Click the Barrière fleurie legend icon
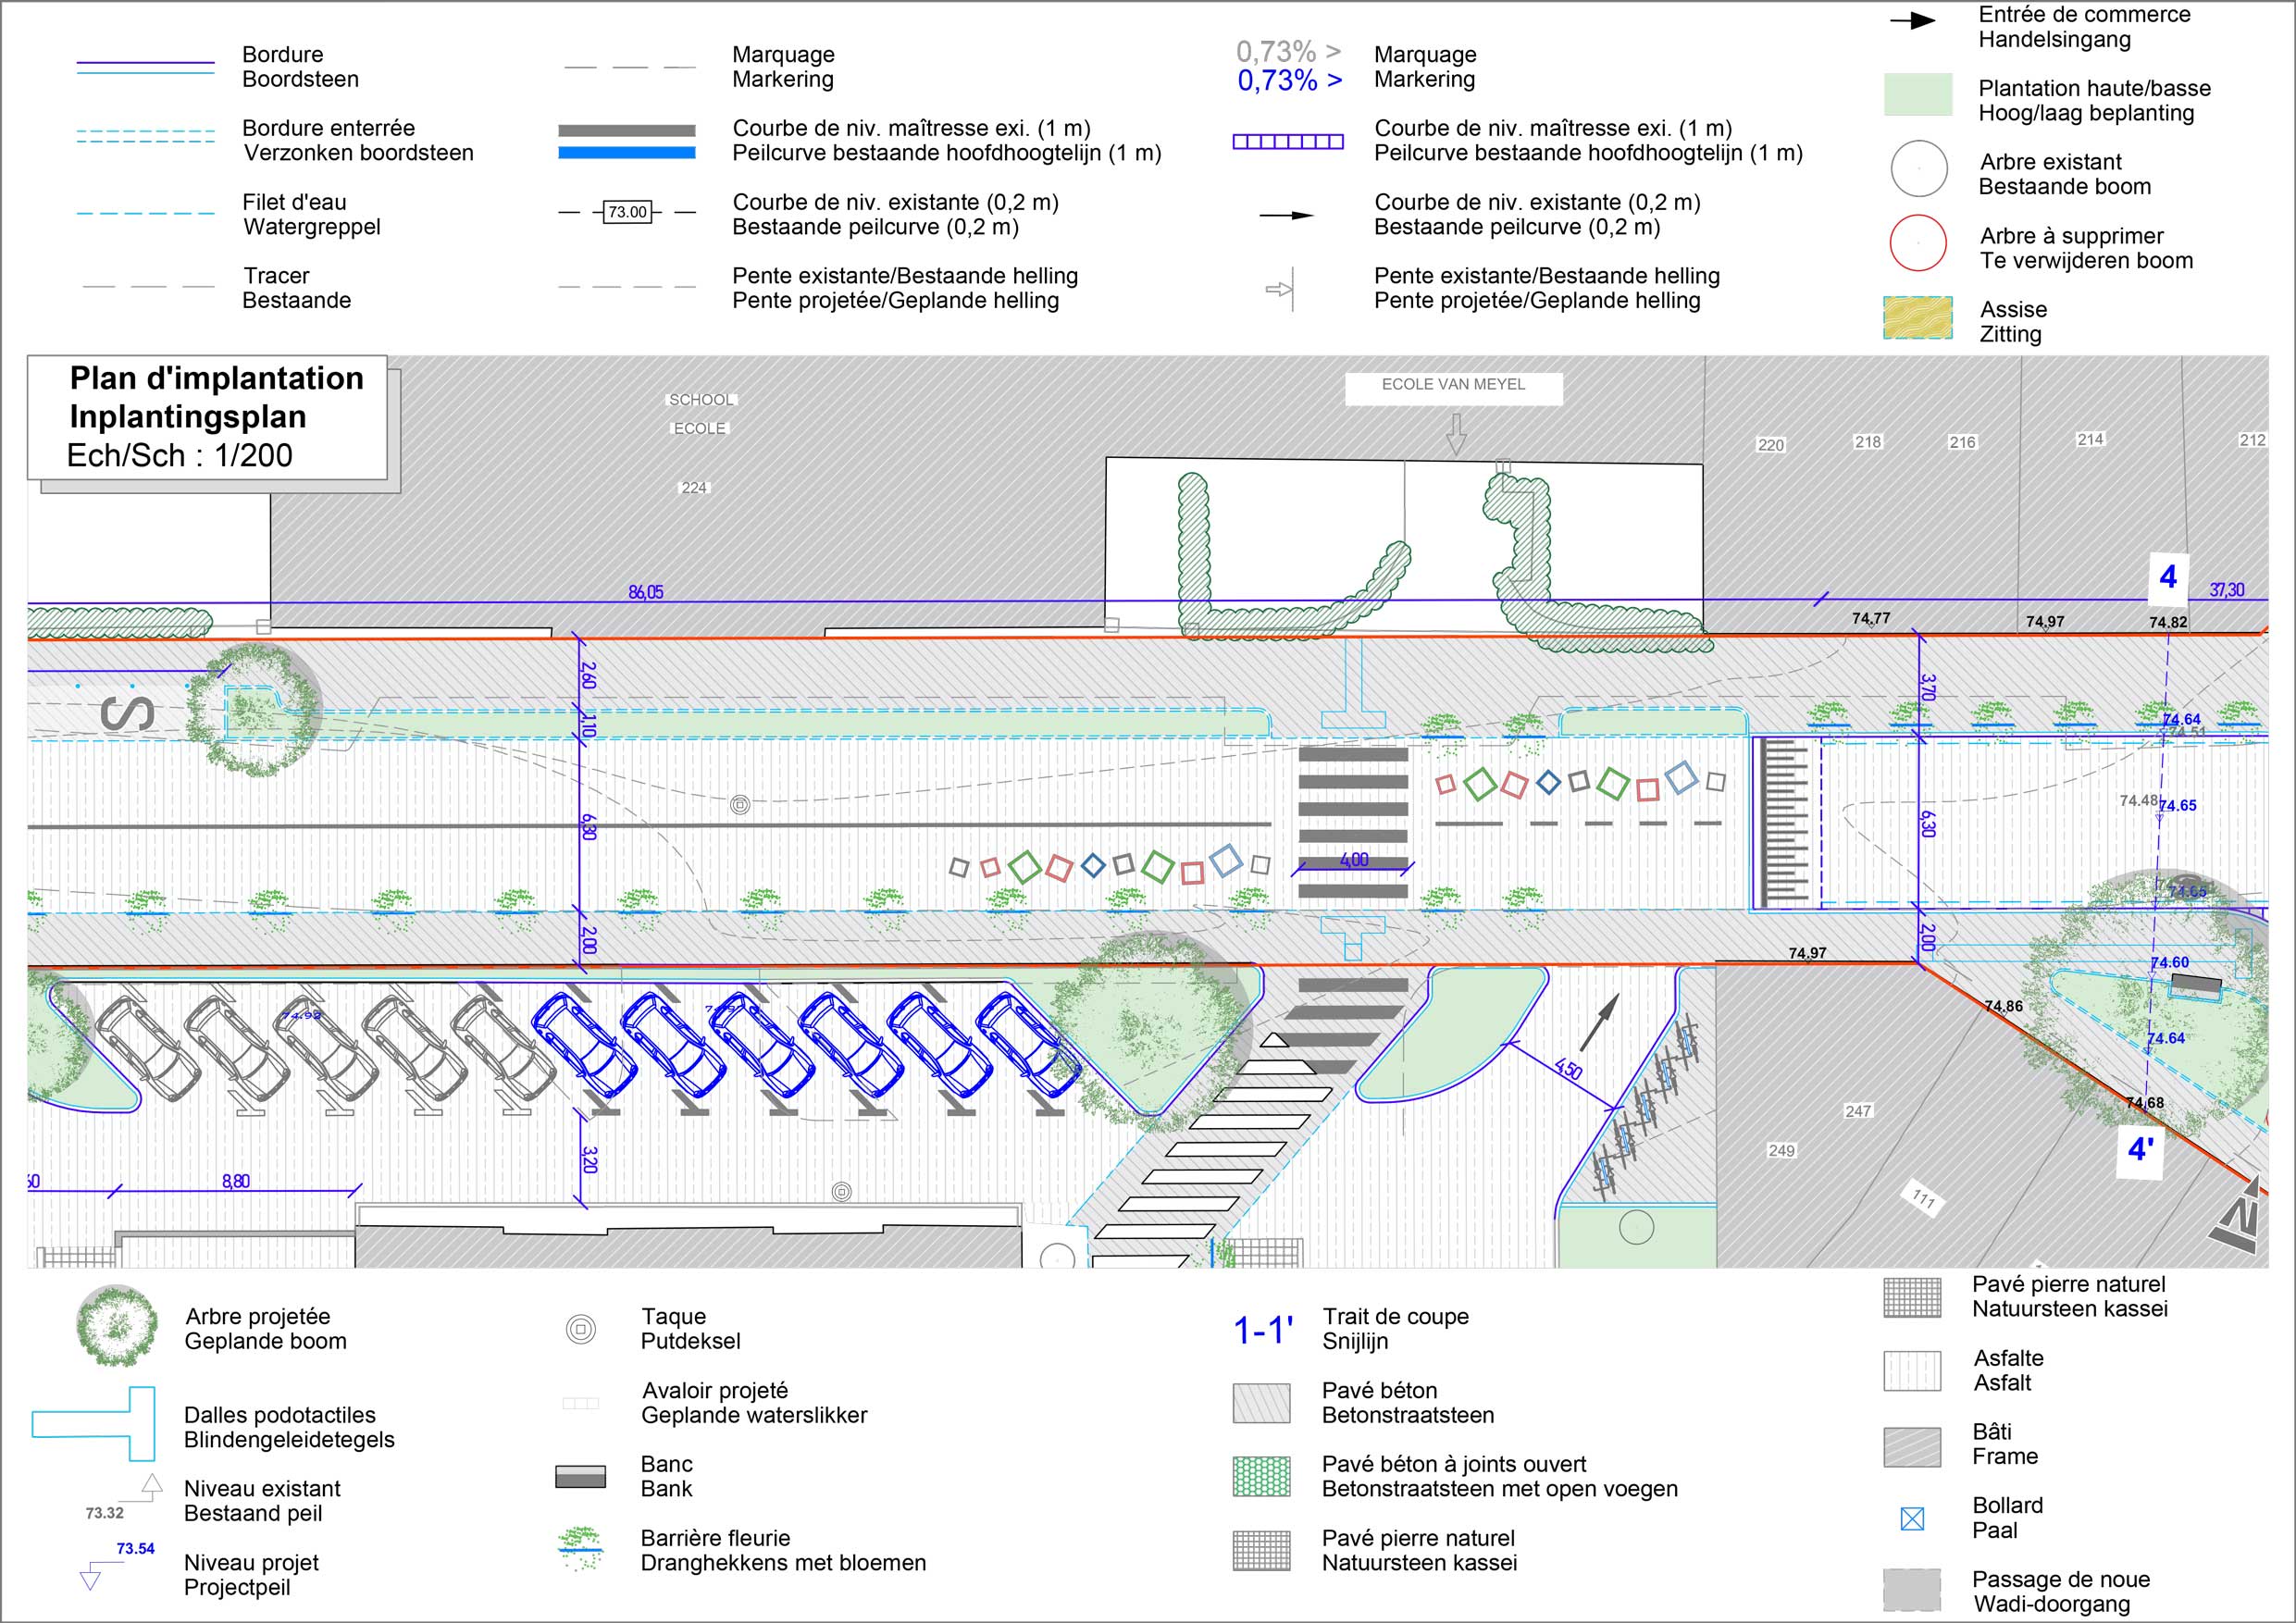 581,1549
